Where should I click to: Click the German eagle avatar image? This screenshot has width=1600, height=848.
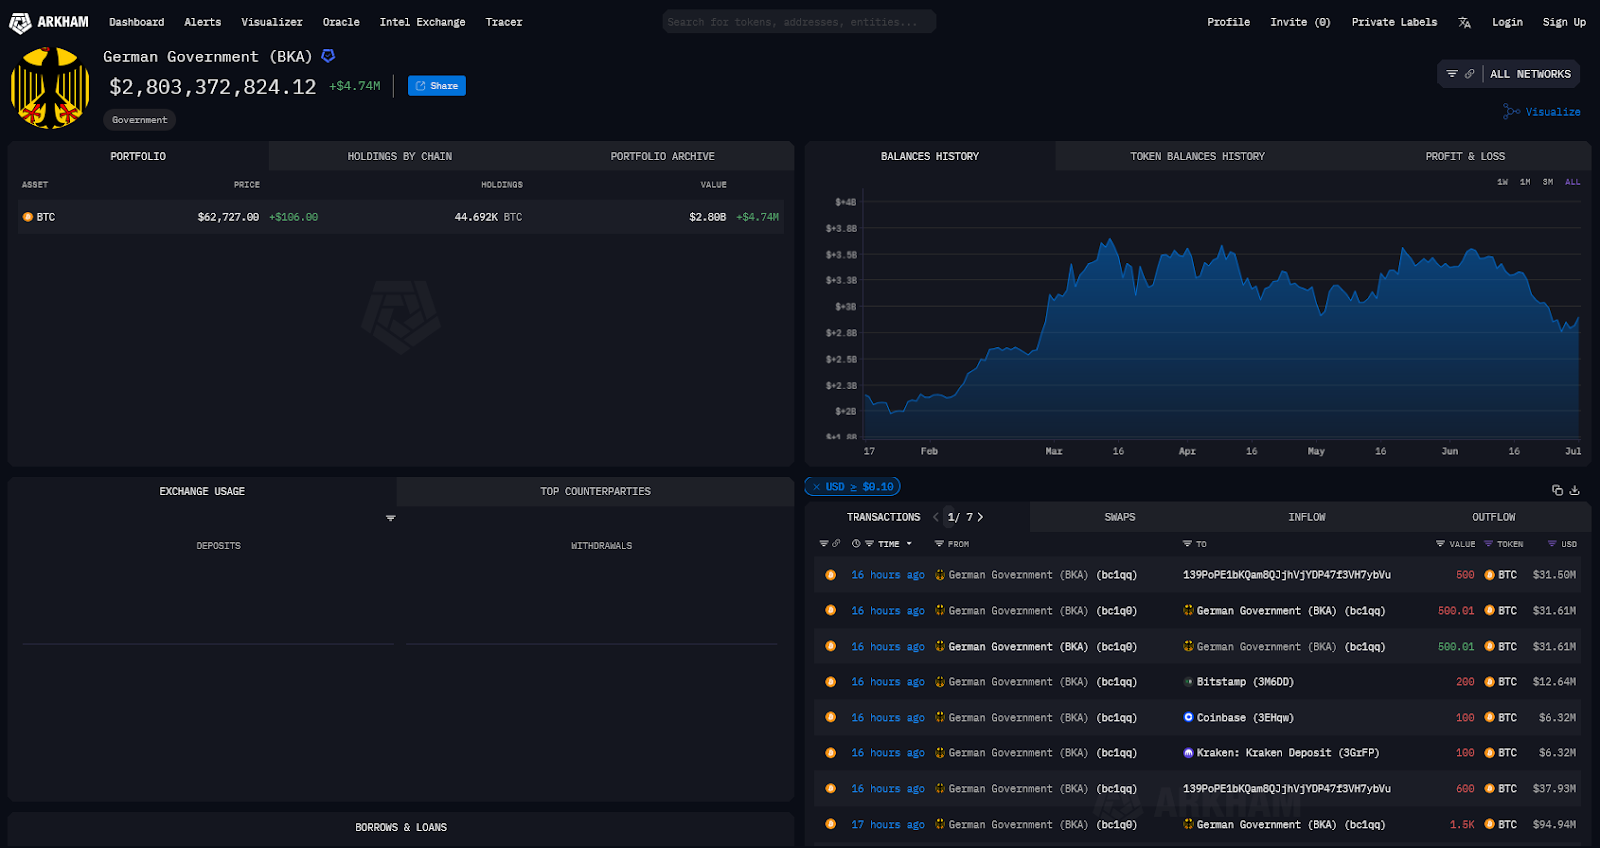point(50,89)
